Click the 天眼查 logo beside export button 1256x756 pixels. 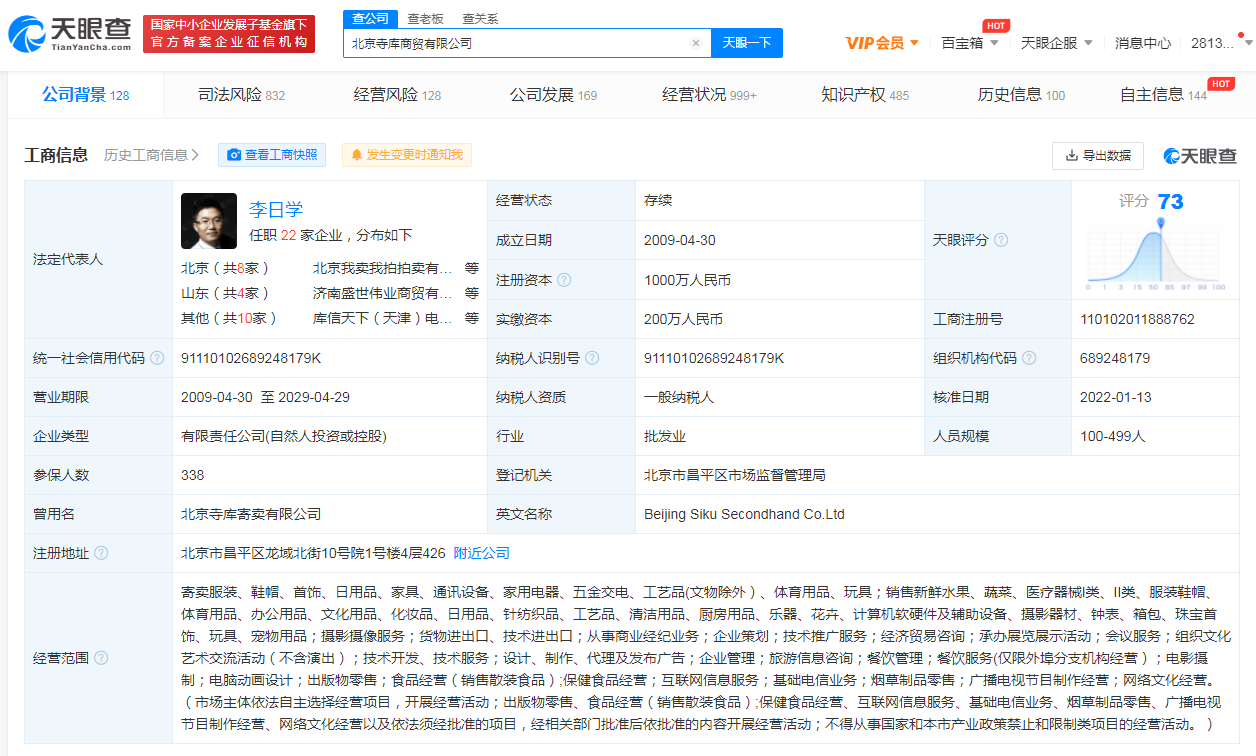tap(1200, 156)
